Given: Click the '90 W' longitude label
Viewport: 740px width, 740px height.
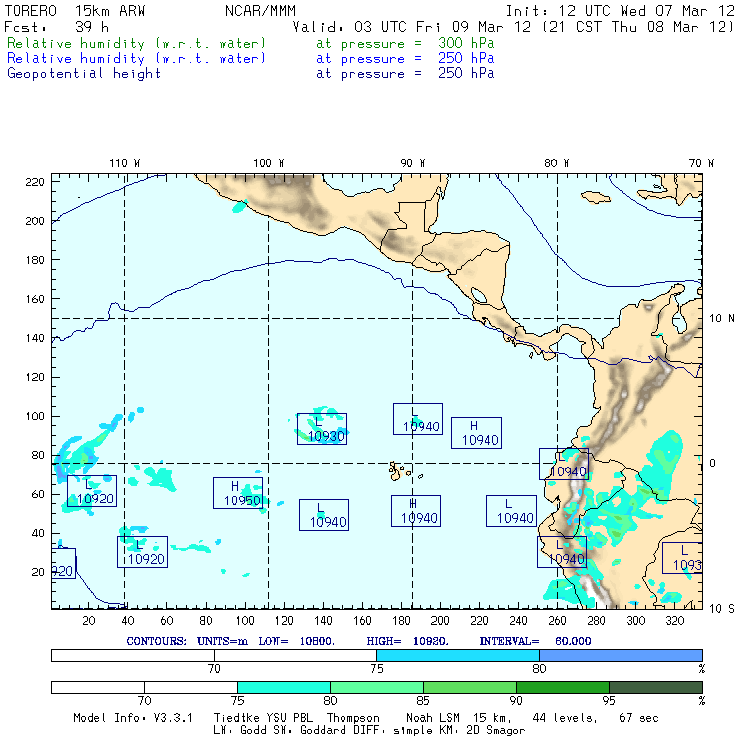Looking at the screenshot, I should (x=412, y=163).
